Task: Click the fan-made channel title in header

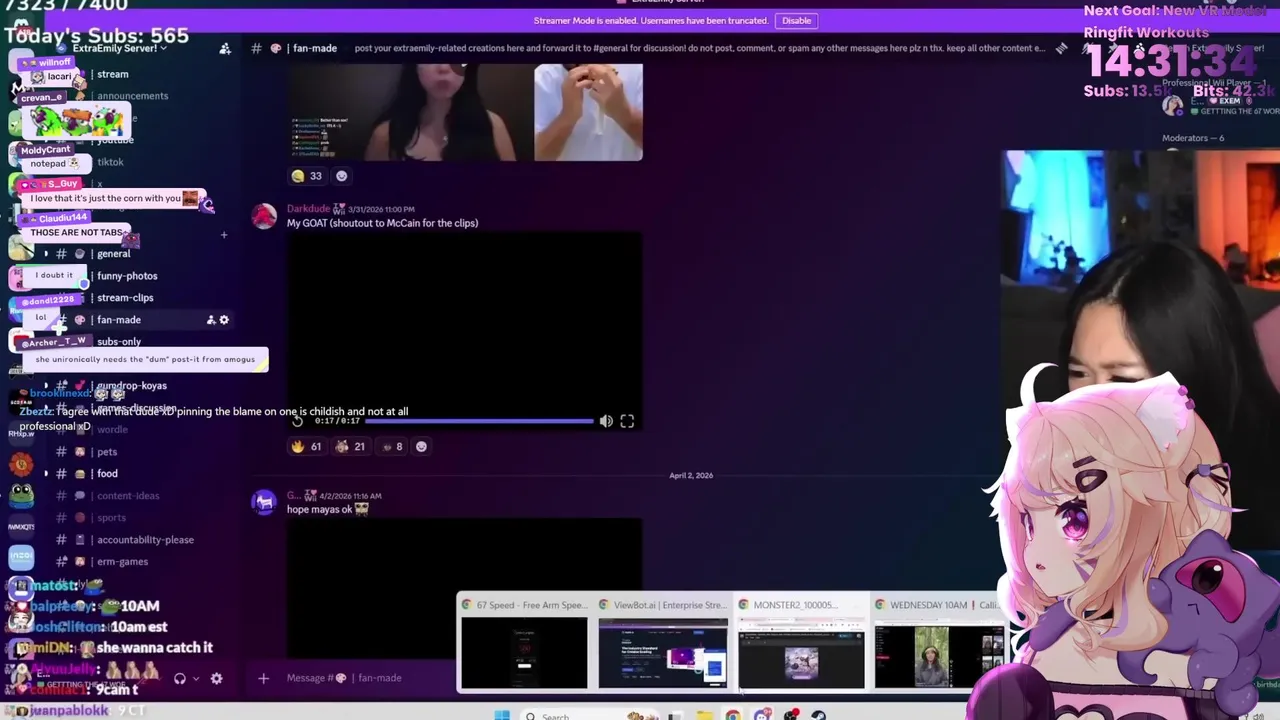Action: [x=314, y=48]
